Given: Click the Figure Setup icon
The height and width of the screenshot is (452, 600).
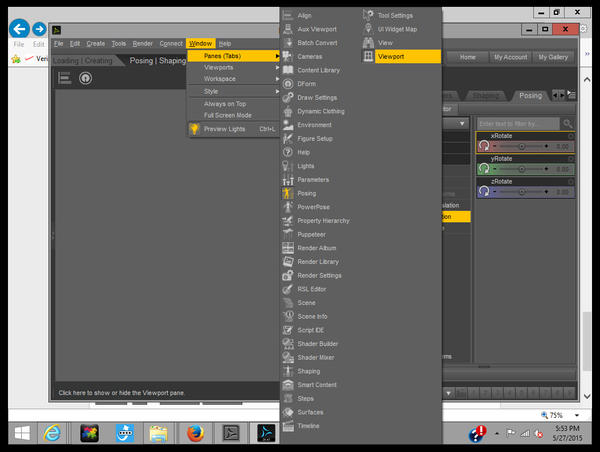Looking at the screenshot, I should 288,139.
